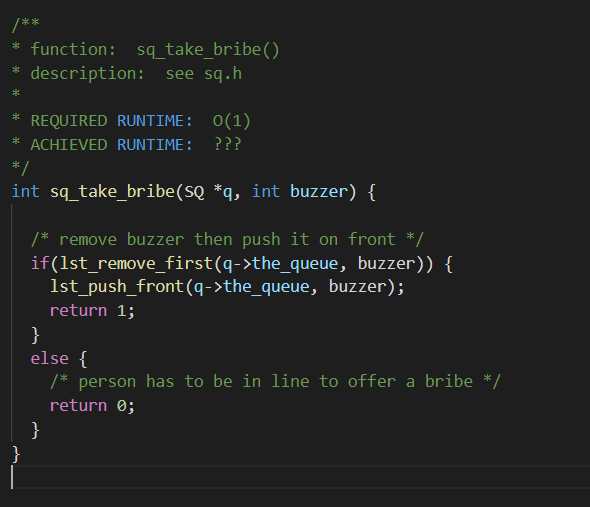Click the 'else' keyword

[50, 358]
